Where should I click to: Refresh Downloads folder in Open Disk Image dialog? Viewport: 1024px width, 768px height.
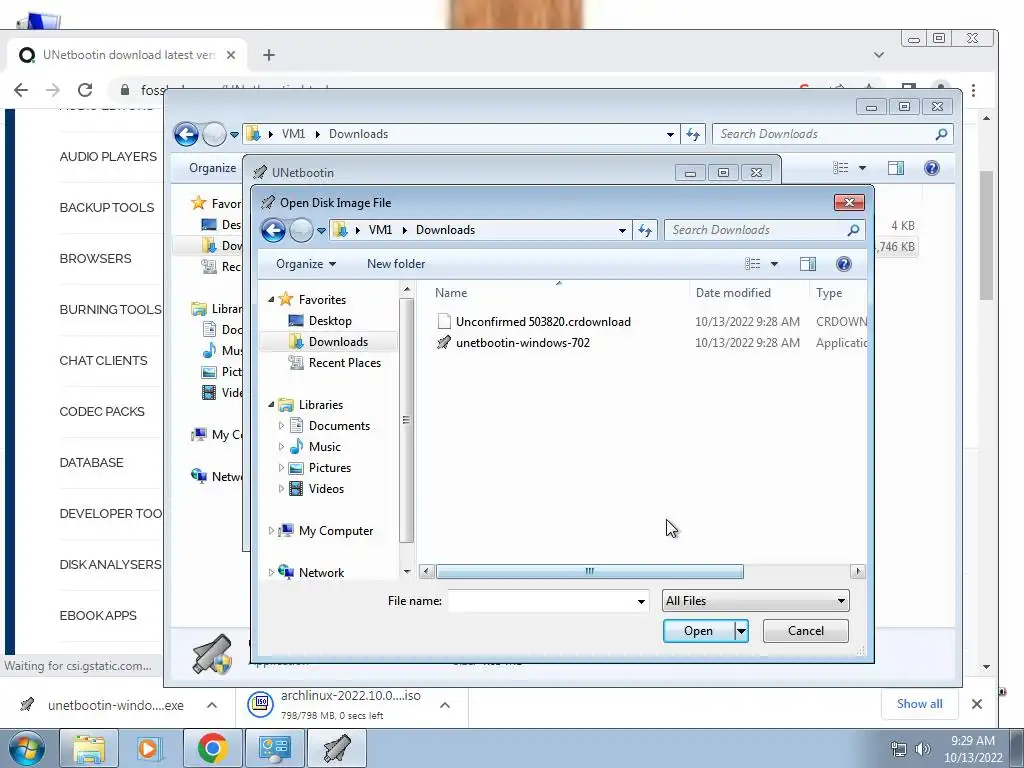click(x=645, y=230)
